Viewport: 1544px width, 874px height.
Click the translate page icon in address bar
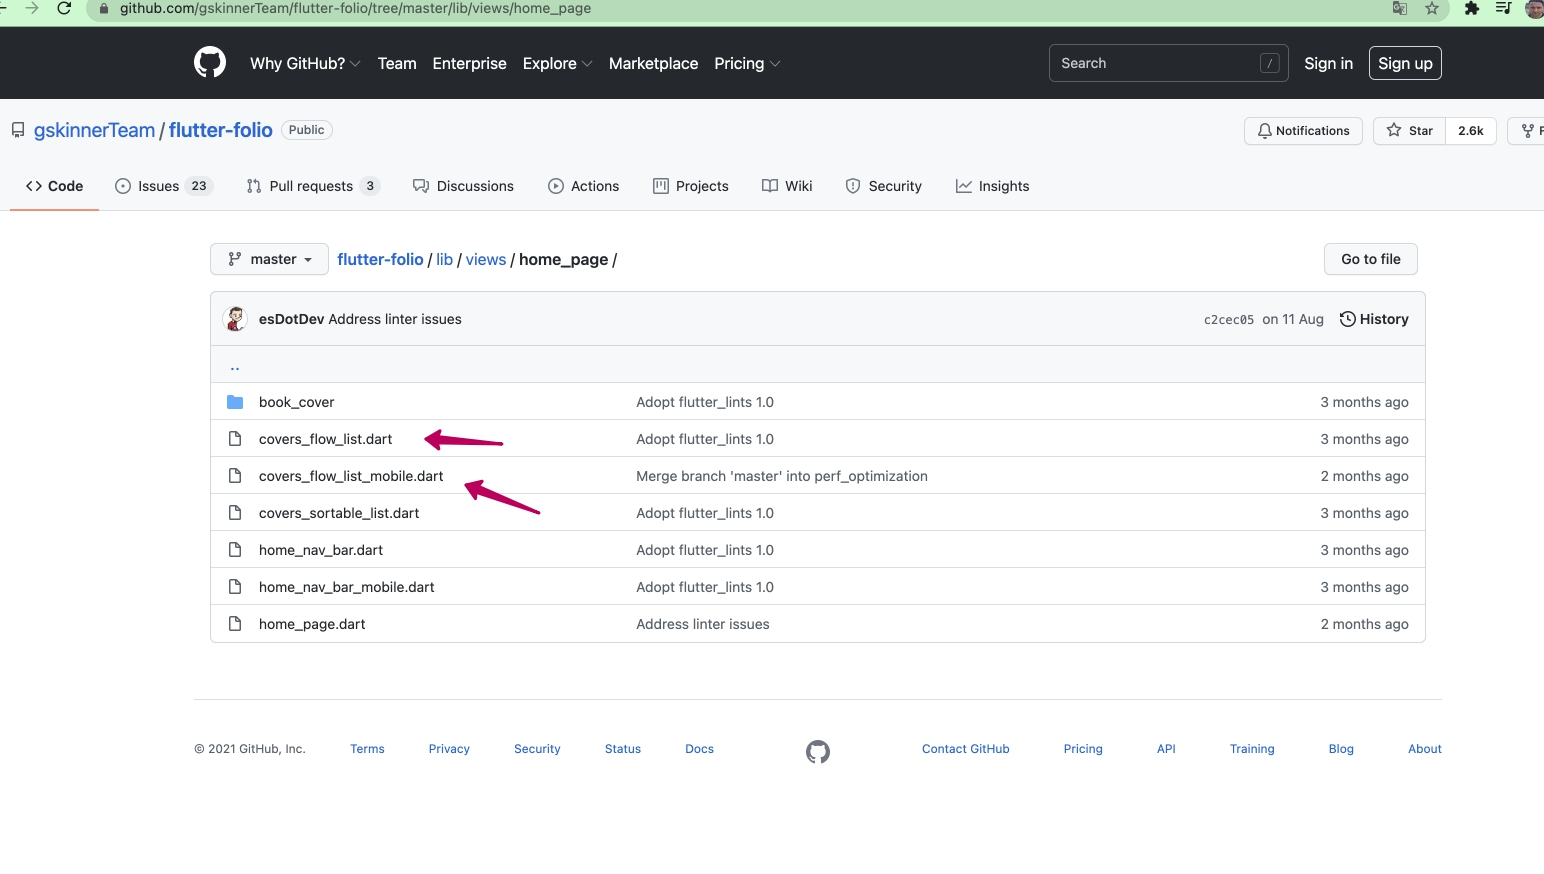[1400, 8]
